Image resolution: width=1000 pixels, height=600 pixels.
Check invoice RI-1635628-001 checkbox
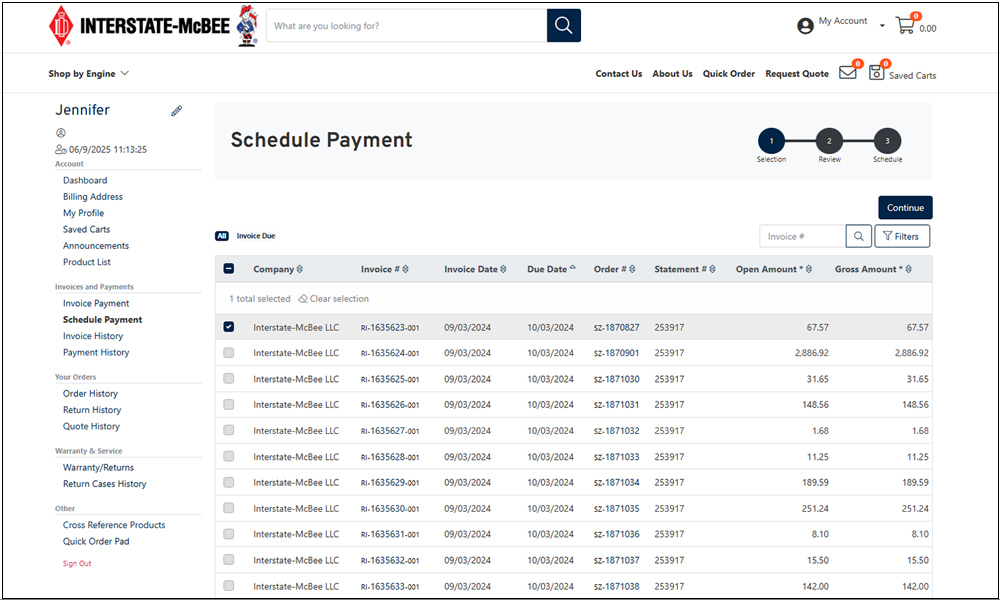tap(229, 456)
